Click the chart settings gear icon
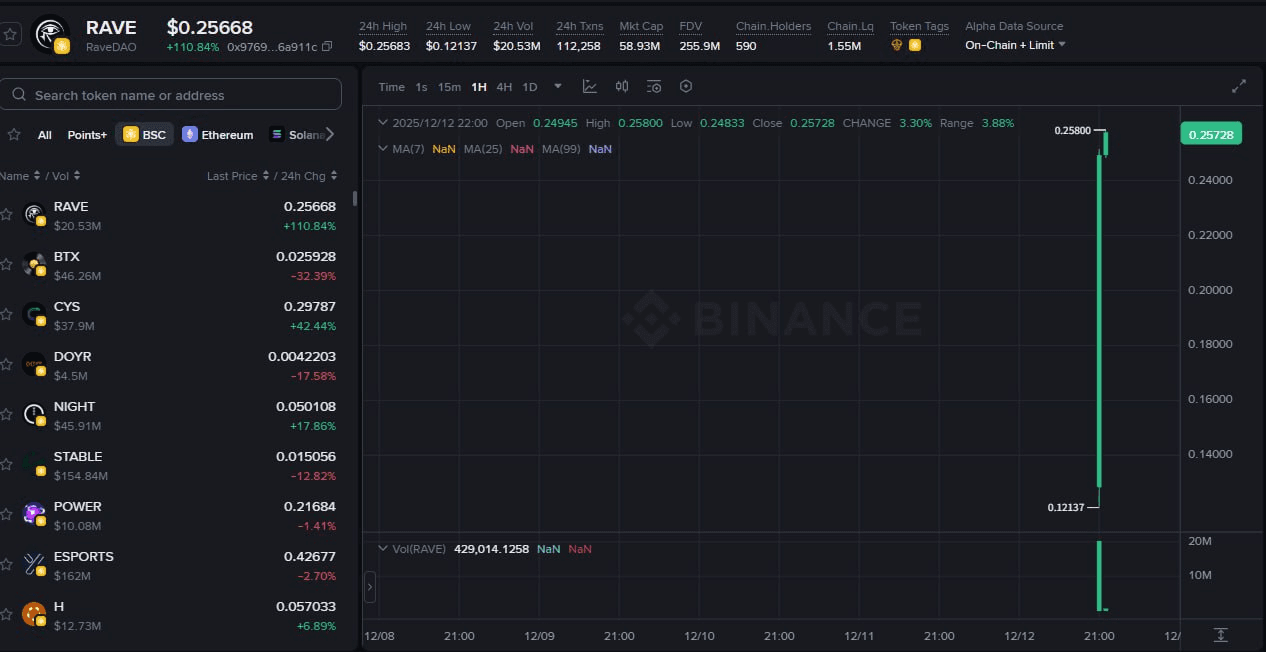This screenshot has height=652, width=1266. point(686,86)
